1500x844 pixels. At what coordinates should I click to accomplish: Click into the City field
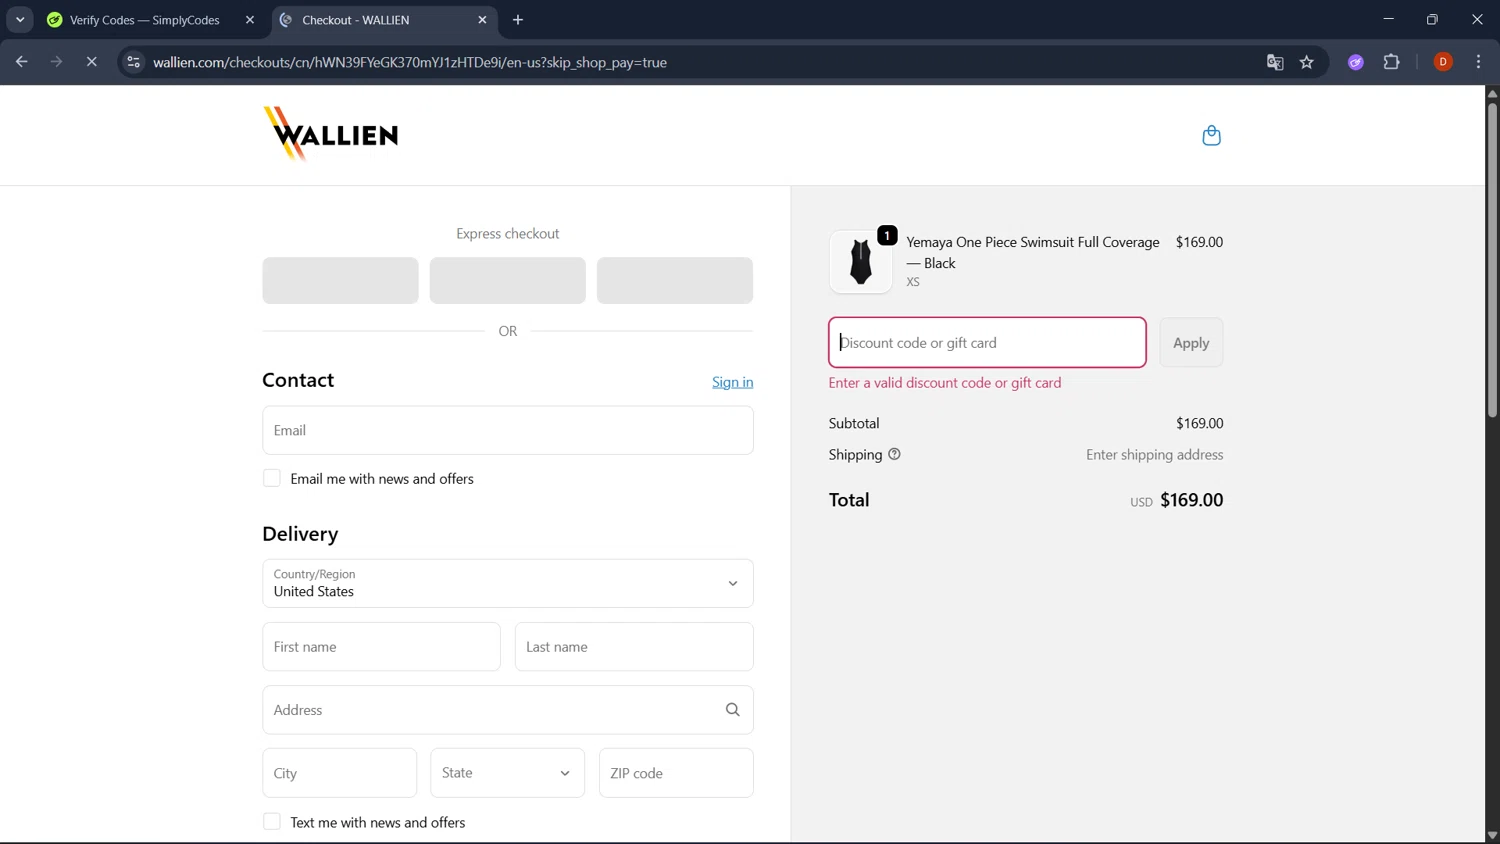(340, 773)
